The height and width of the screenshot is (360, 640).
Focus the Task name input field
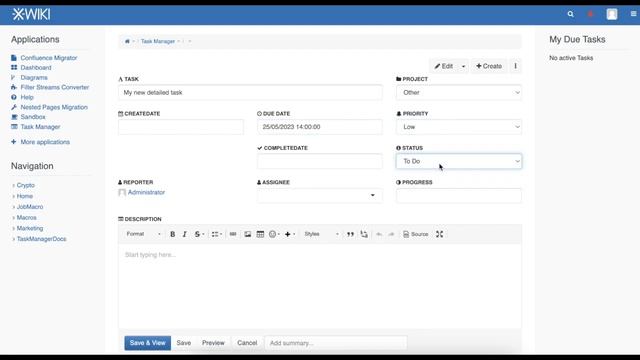coord(250,93)
